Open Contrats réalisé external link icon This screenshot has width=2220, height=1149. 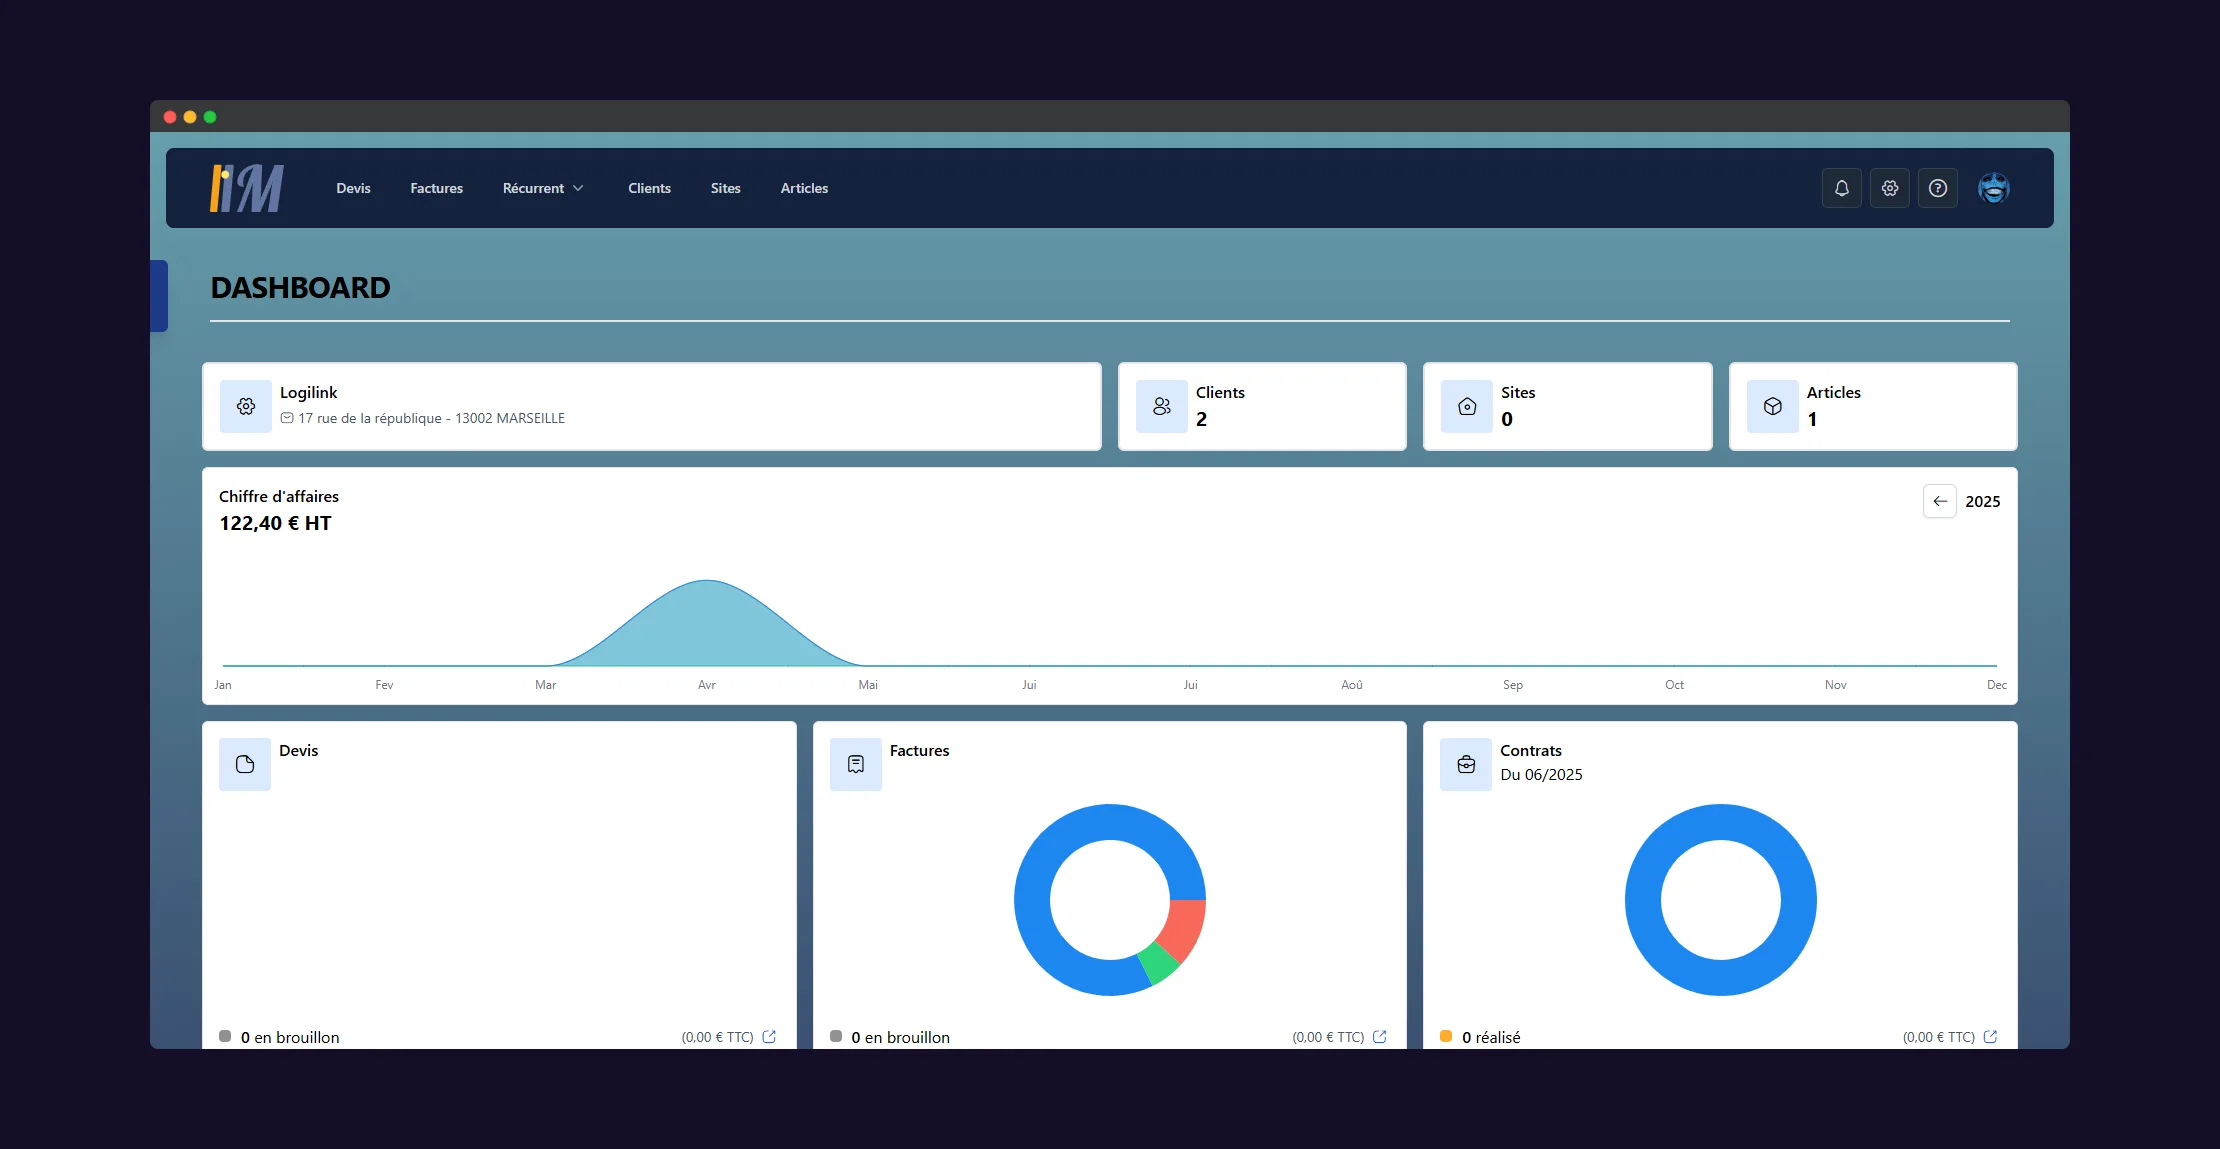tap(1990, 1037)
